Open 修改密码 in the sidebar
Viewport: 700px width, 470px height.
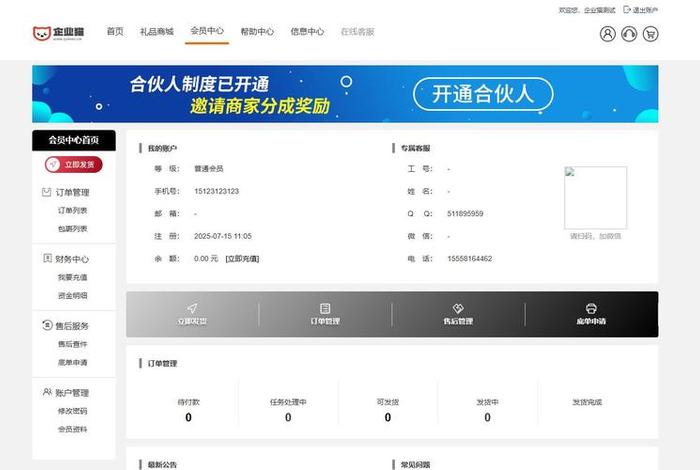[x=72, y=412]
